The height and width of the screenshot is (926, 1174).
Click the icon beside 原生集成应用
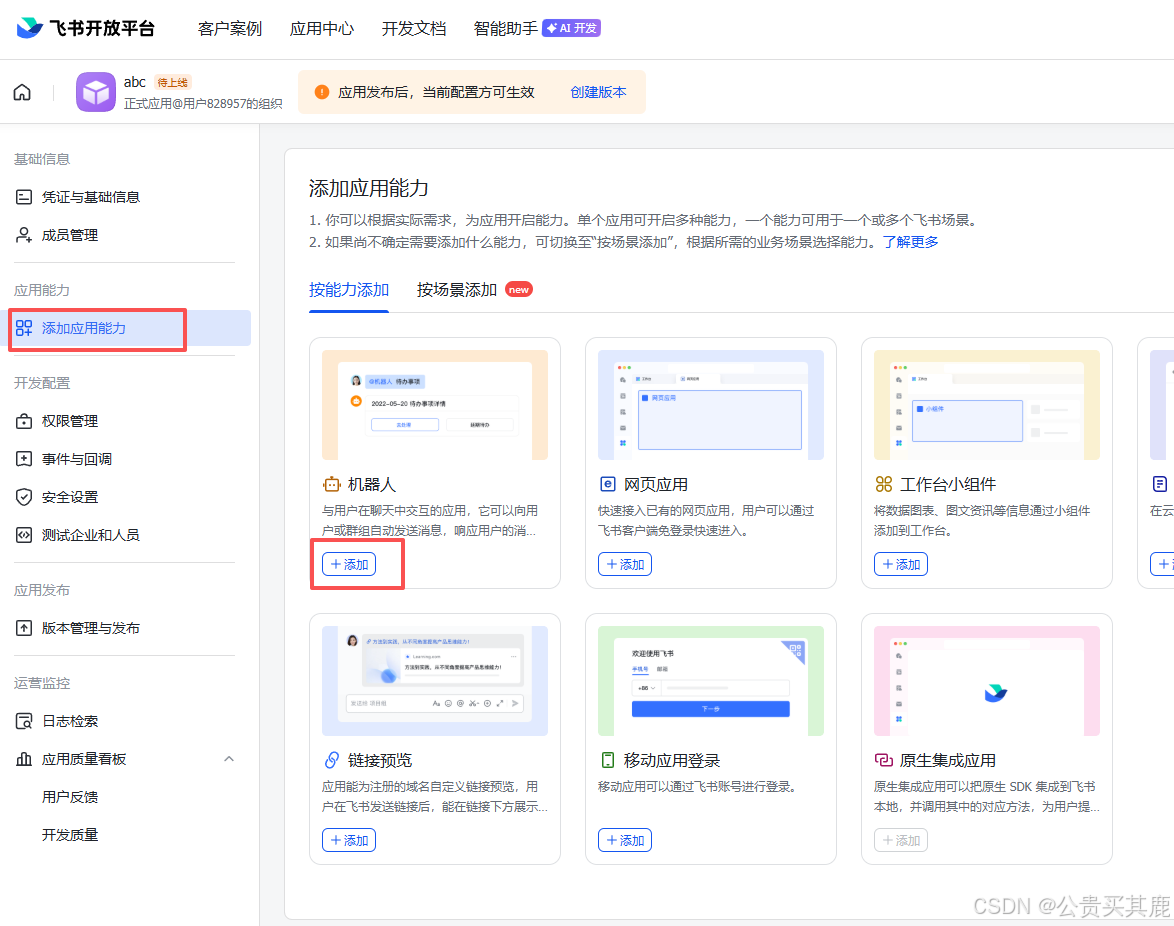point(883,760)
